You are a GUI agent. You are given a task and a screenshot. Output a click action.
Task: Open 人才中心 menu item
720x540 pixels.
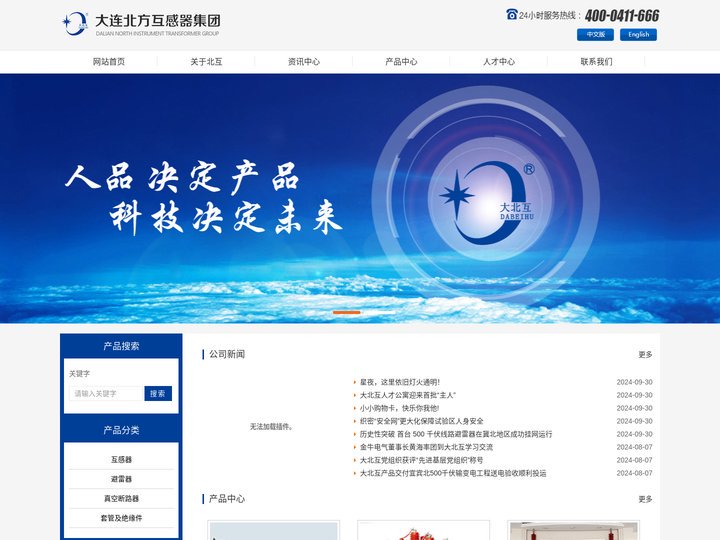pos(499,62)
